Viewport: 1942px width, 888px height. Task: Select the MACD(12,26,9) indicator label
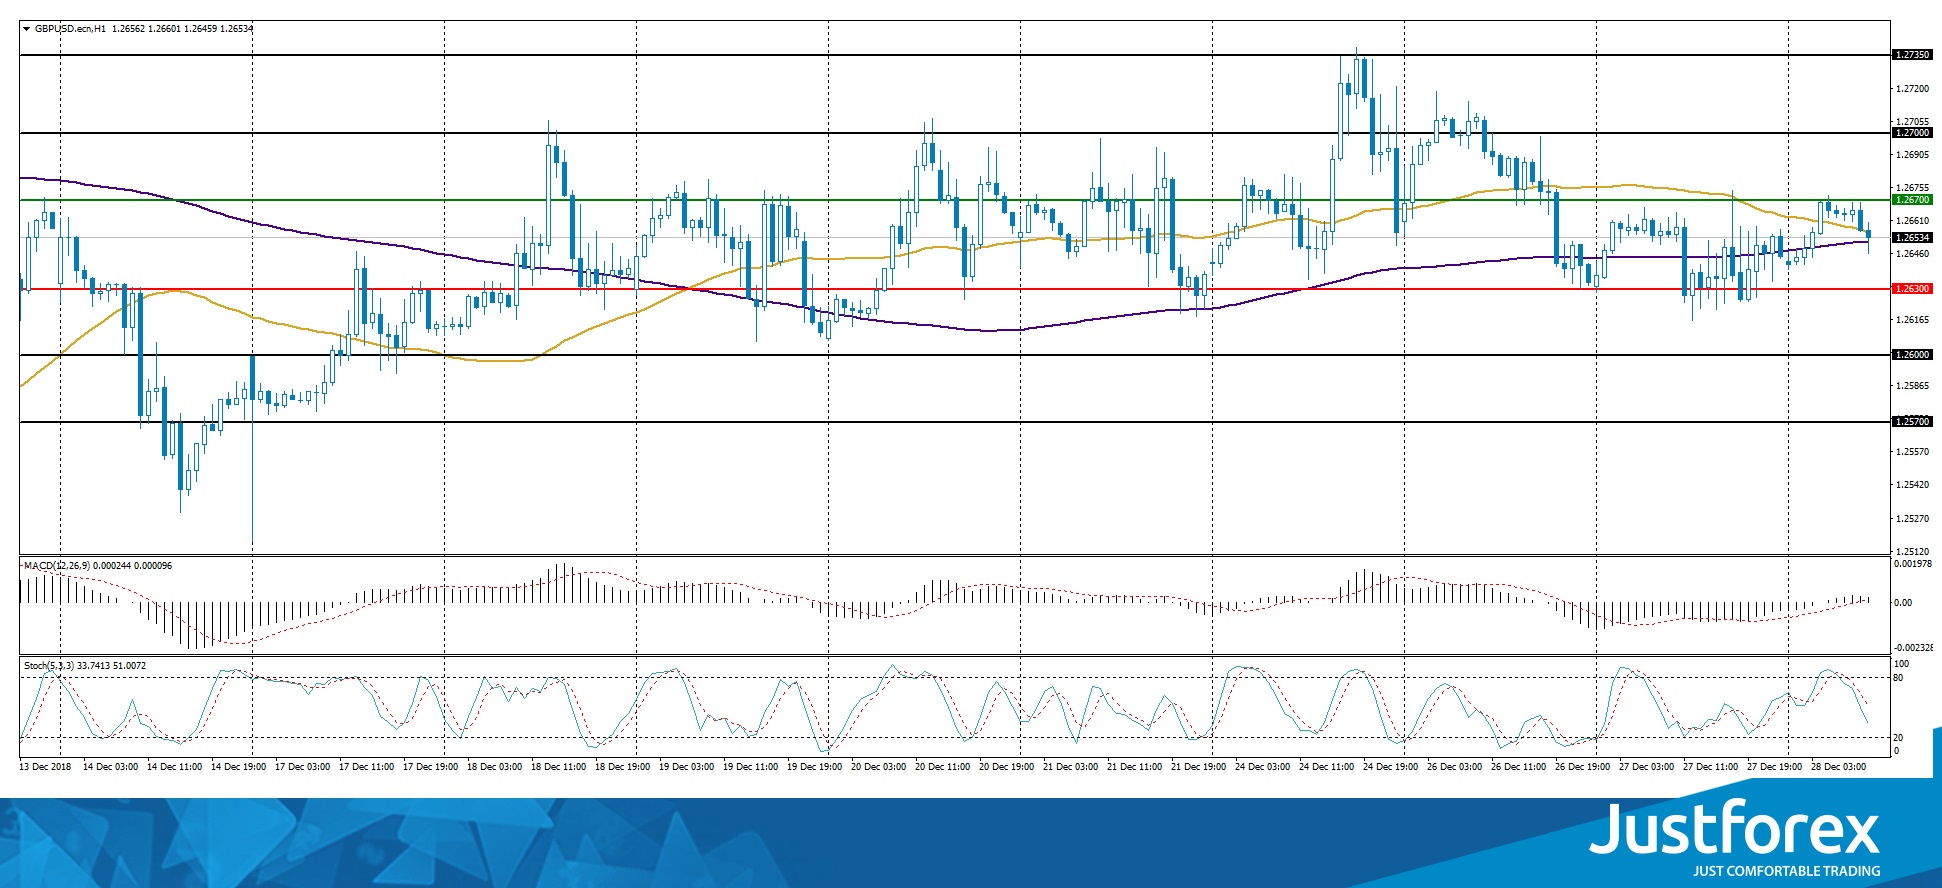point(57,566)
